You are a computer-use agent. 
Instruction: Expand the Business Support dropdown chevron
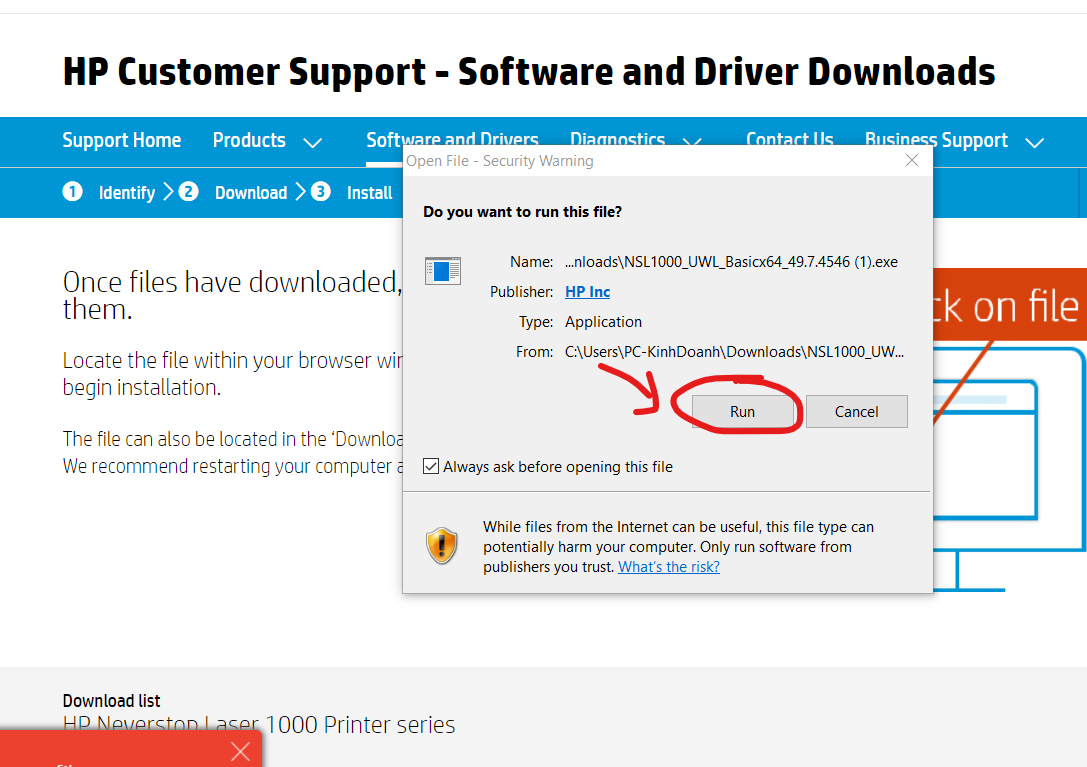1034,143
